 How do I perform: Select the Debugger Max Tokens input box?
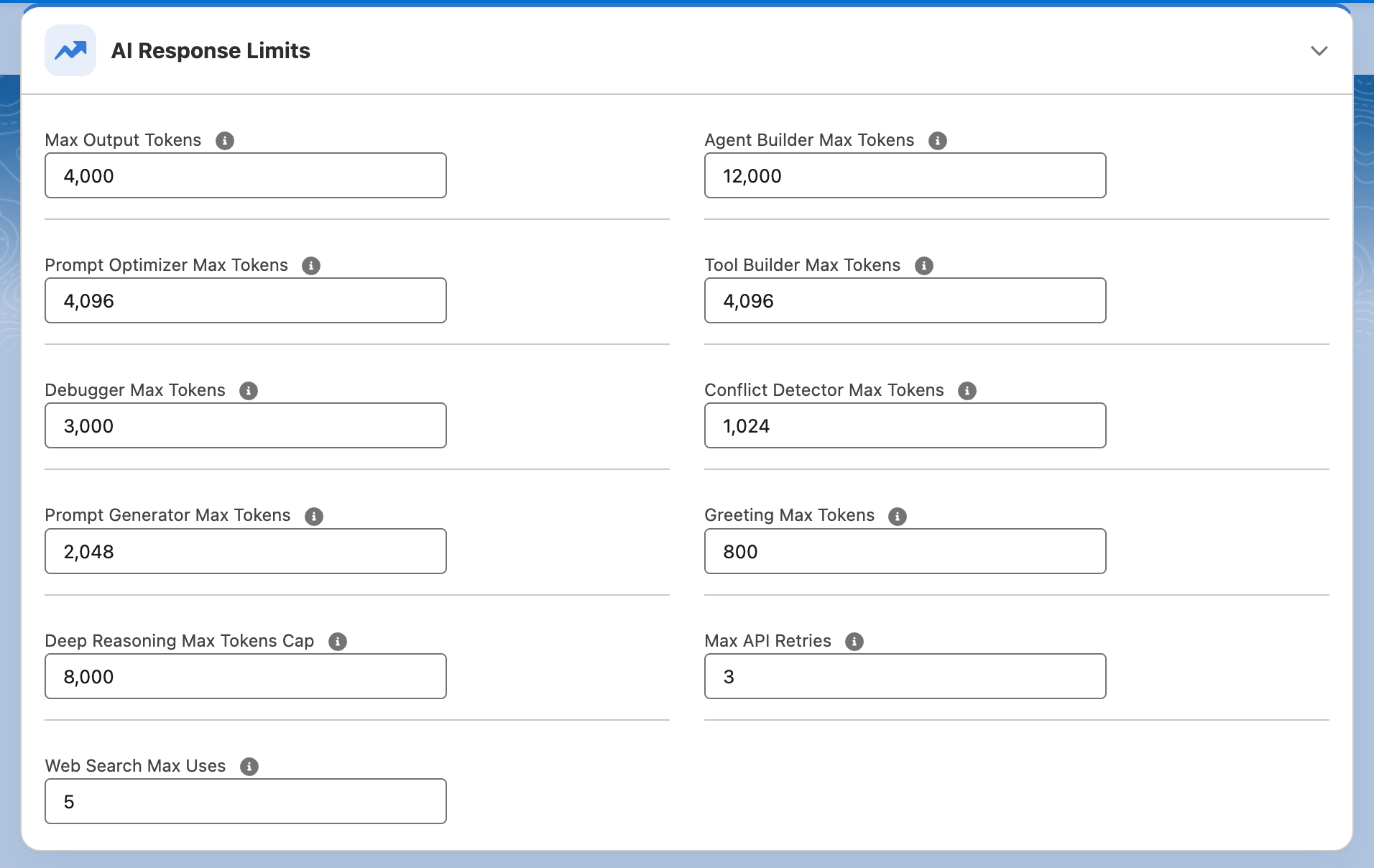tap(246, 426)
